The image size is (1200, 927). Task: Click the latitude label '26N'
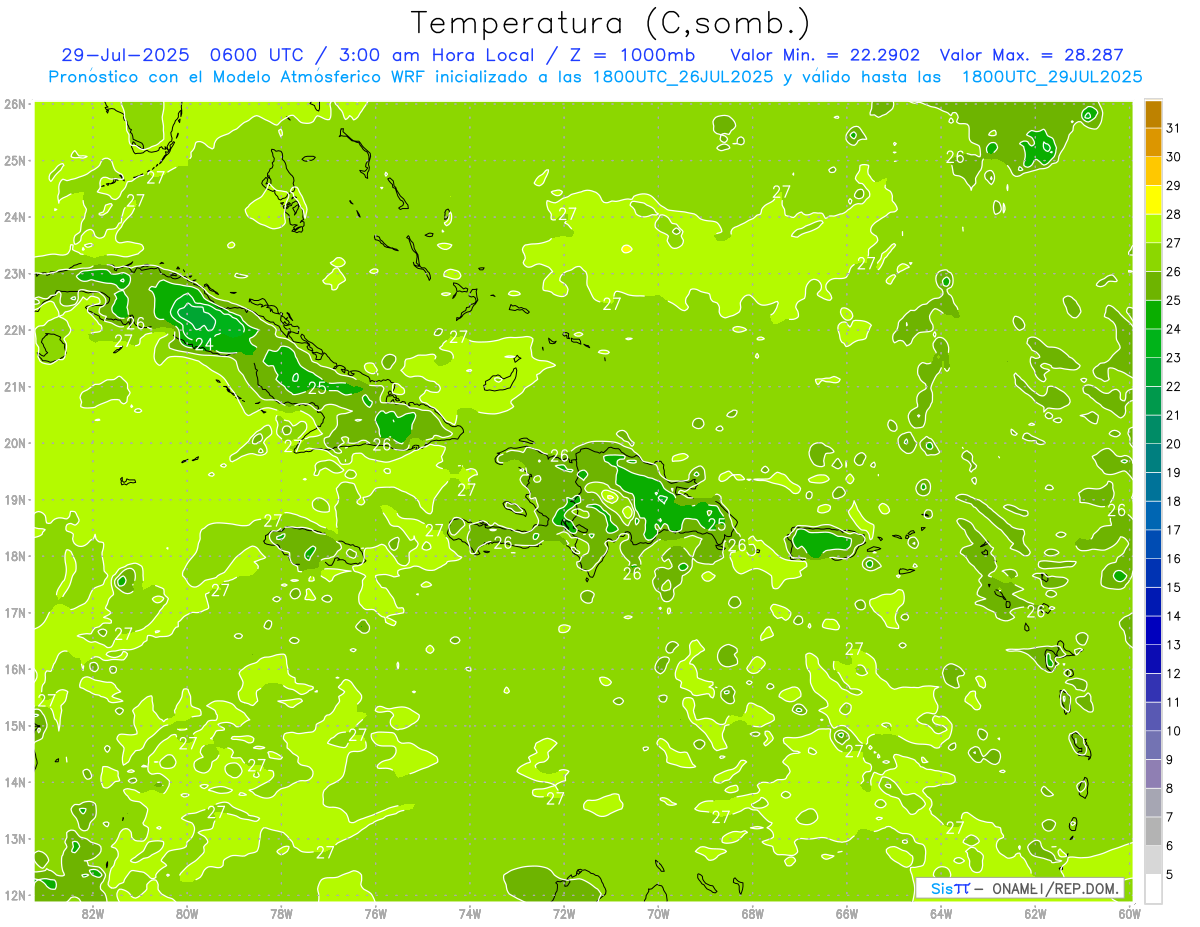[14, 104]
